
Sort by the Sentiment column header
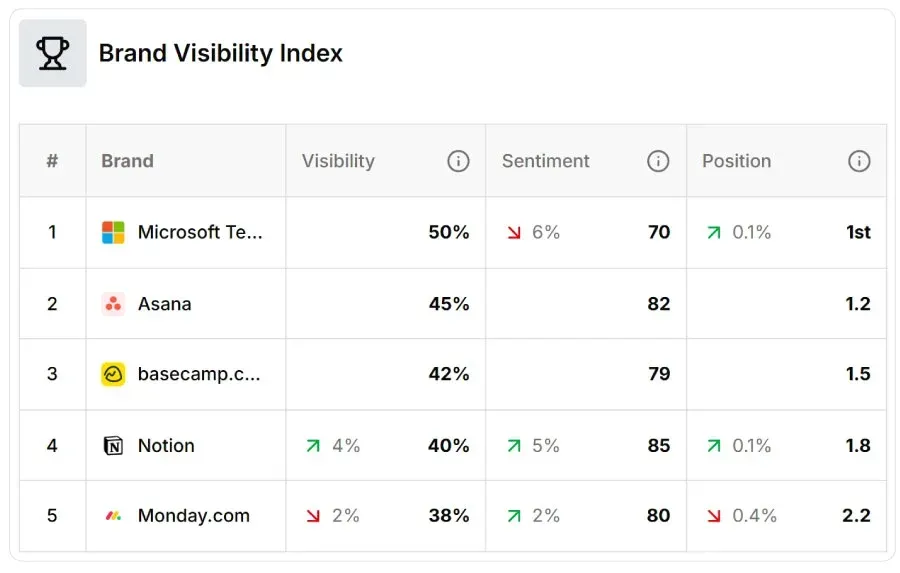(x=546, y=161)
